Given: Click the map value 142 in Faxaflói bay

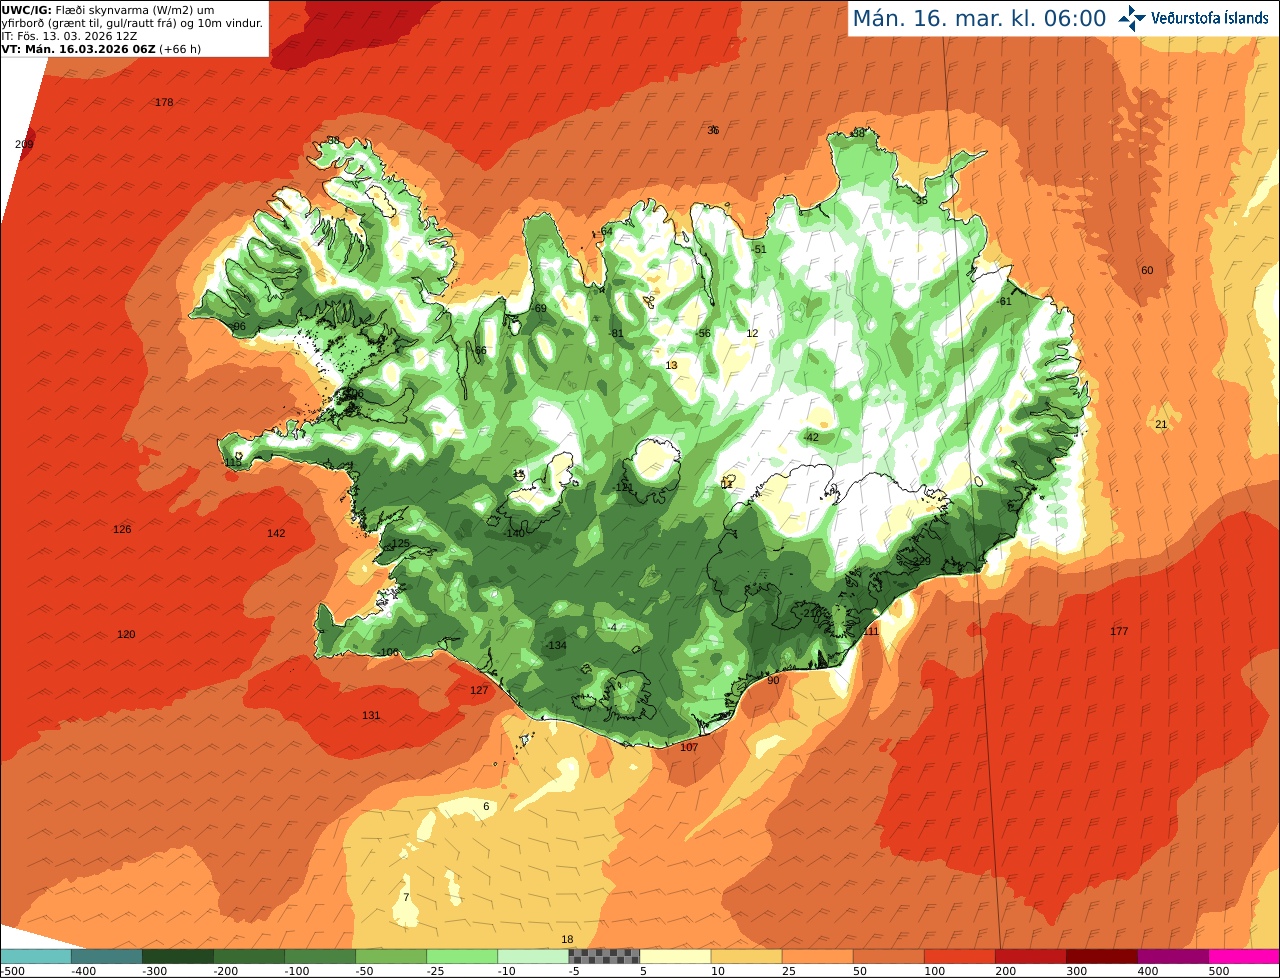Looking at the screenshot, I should point(276,534).
